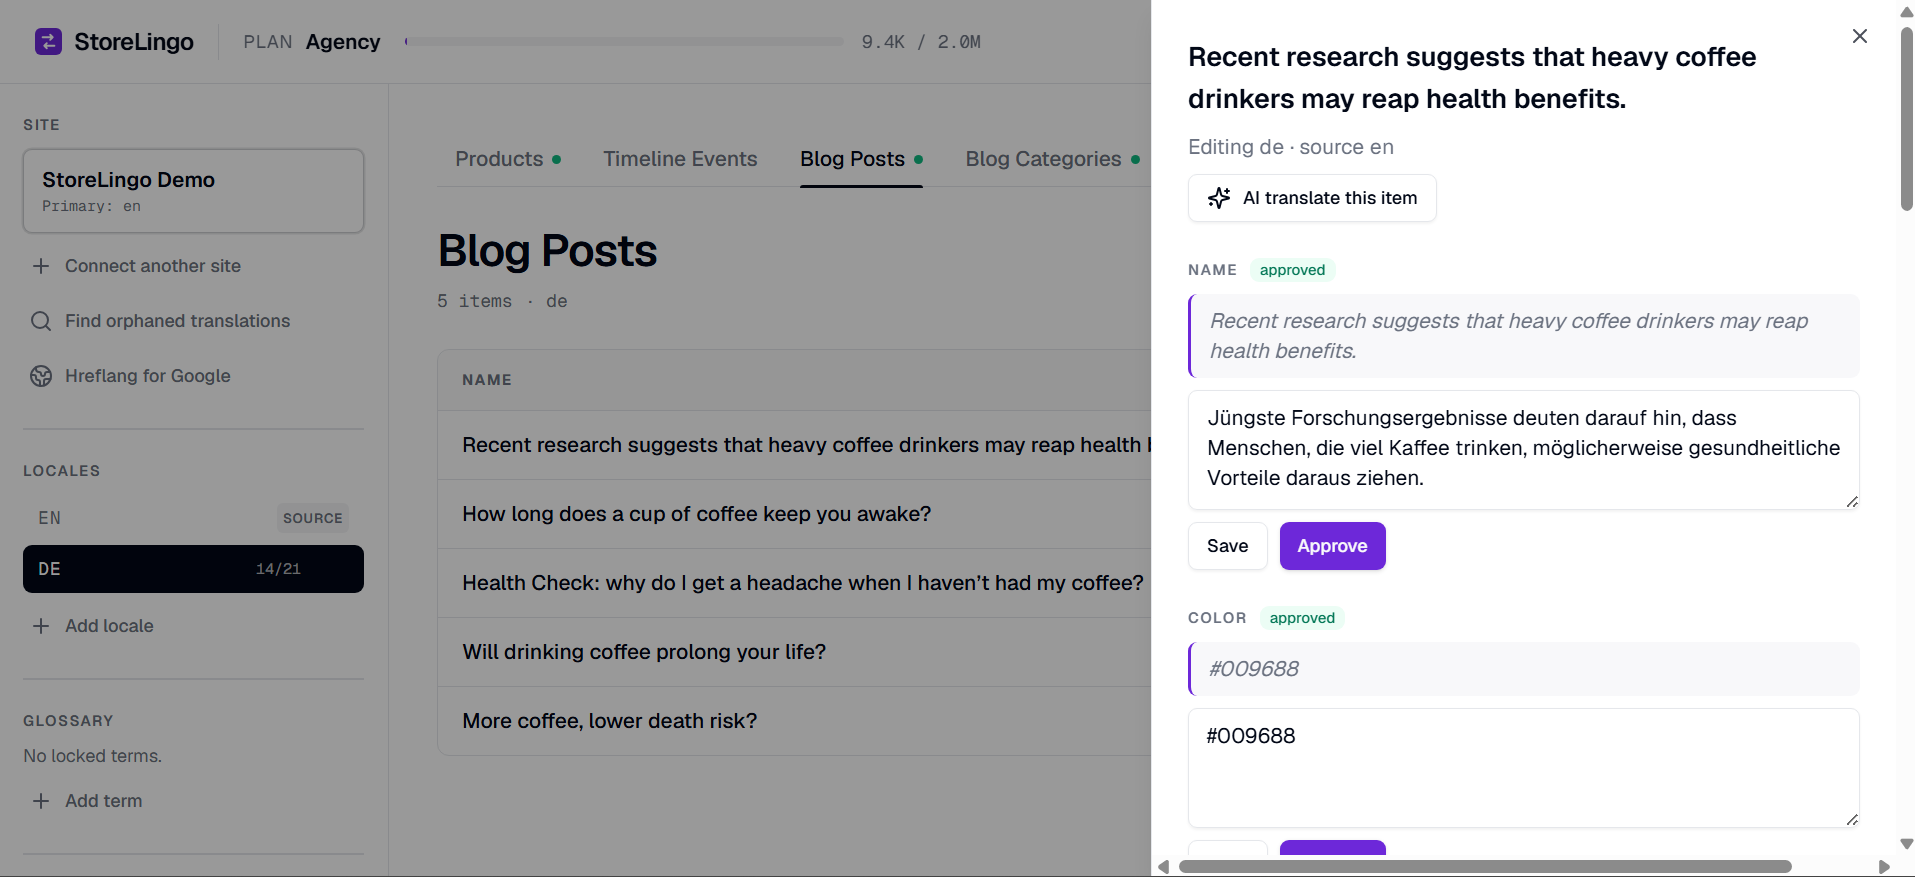Click the approved badge next to NAME
1915x877 pixels.
point(1292,270)
